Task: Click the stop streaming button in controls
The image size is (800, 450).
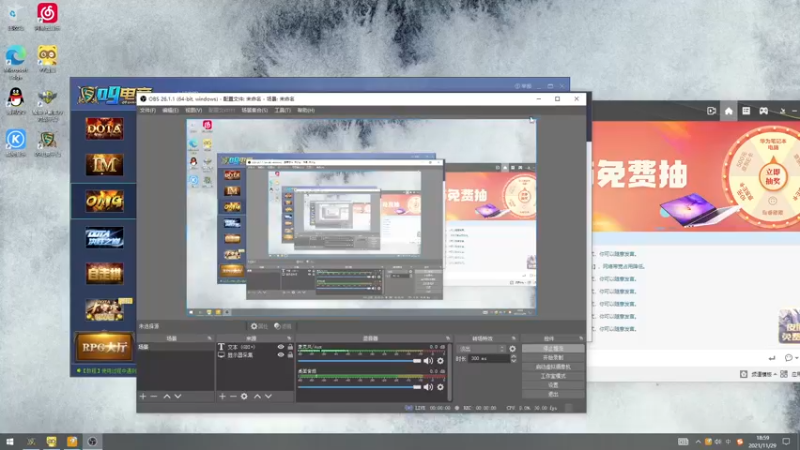Action: point(553,348)
